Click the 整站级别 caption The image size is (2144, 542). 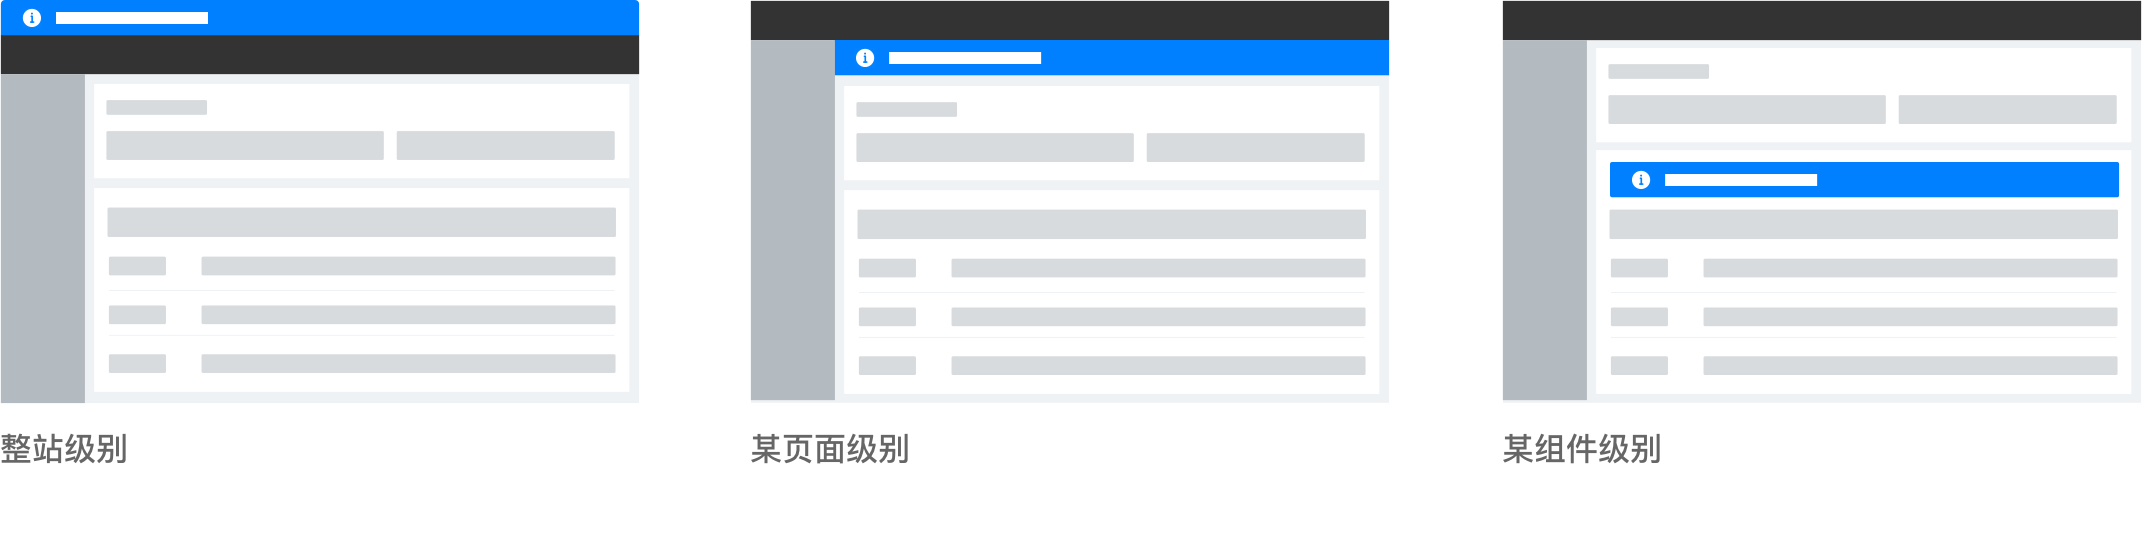[x=64, y=449]
